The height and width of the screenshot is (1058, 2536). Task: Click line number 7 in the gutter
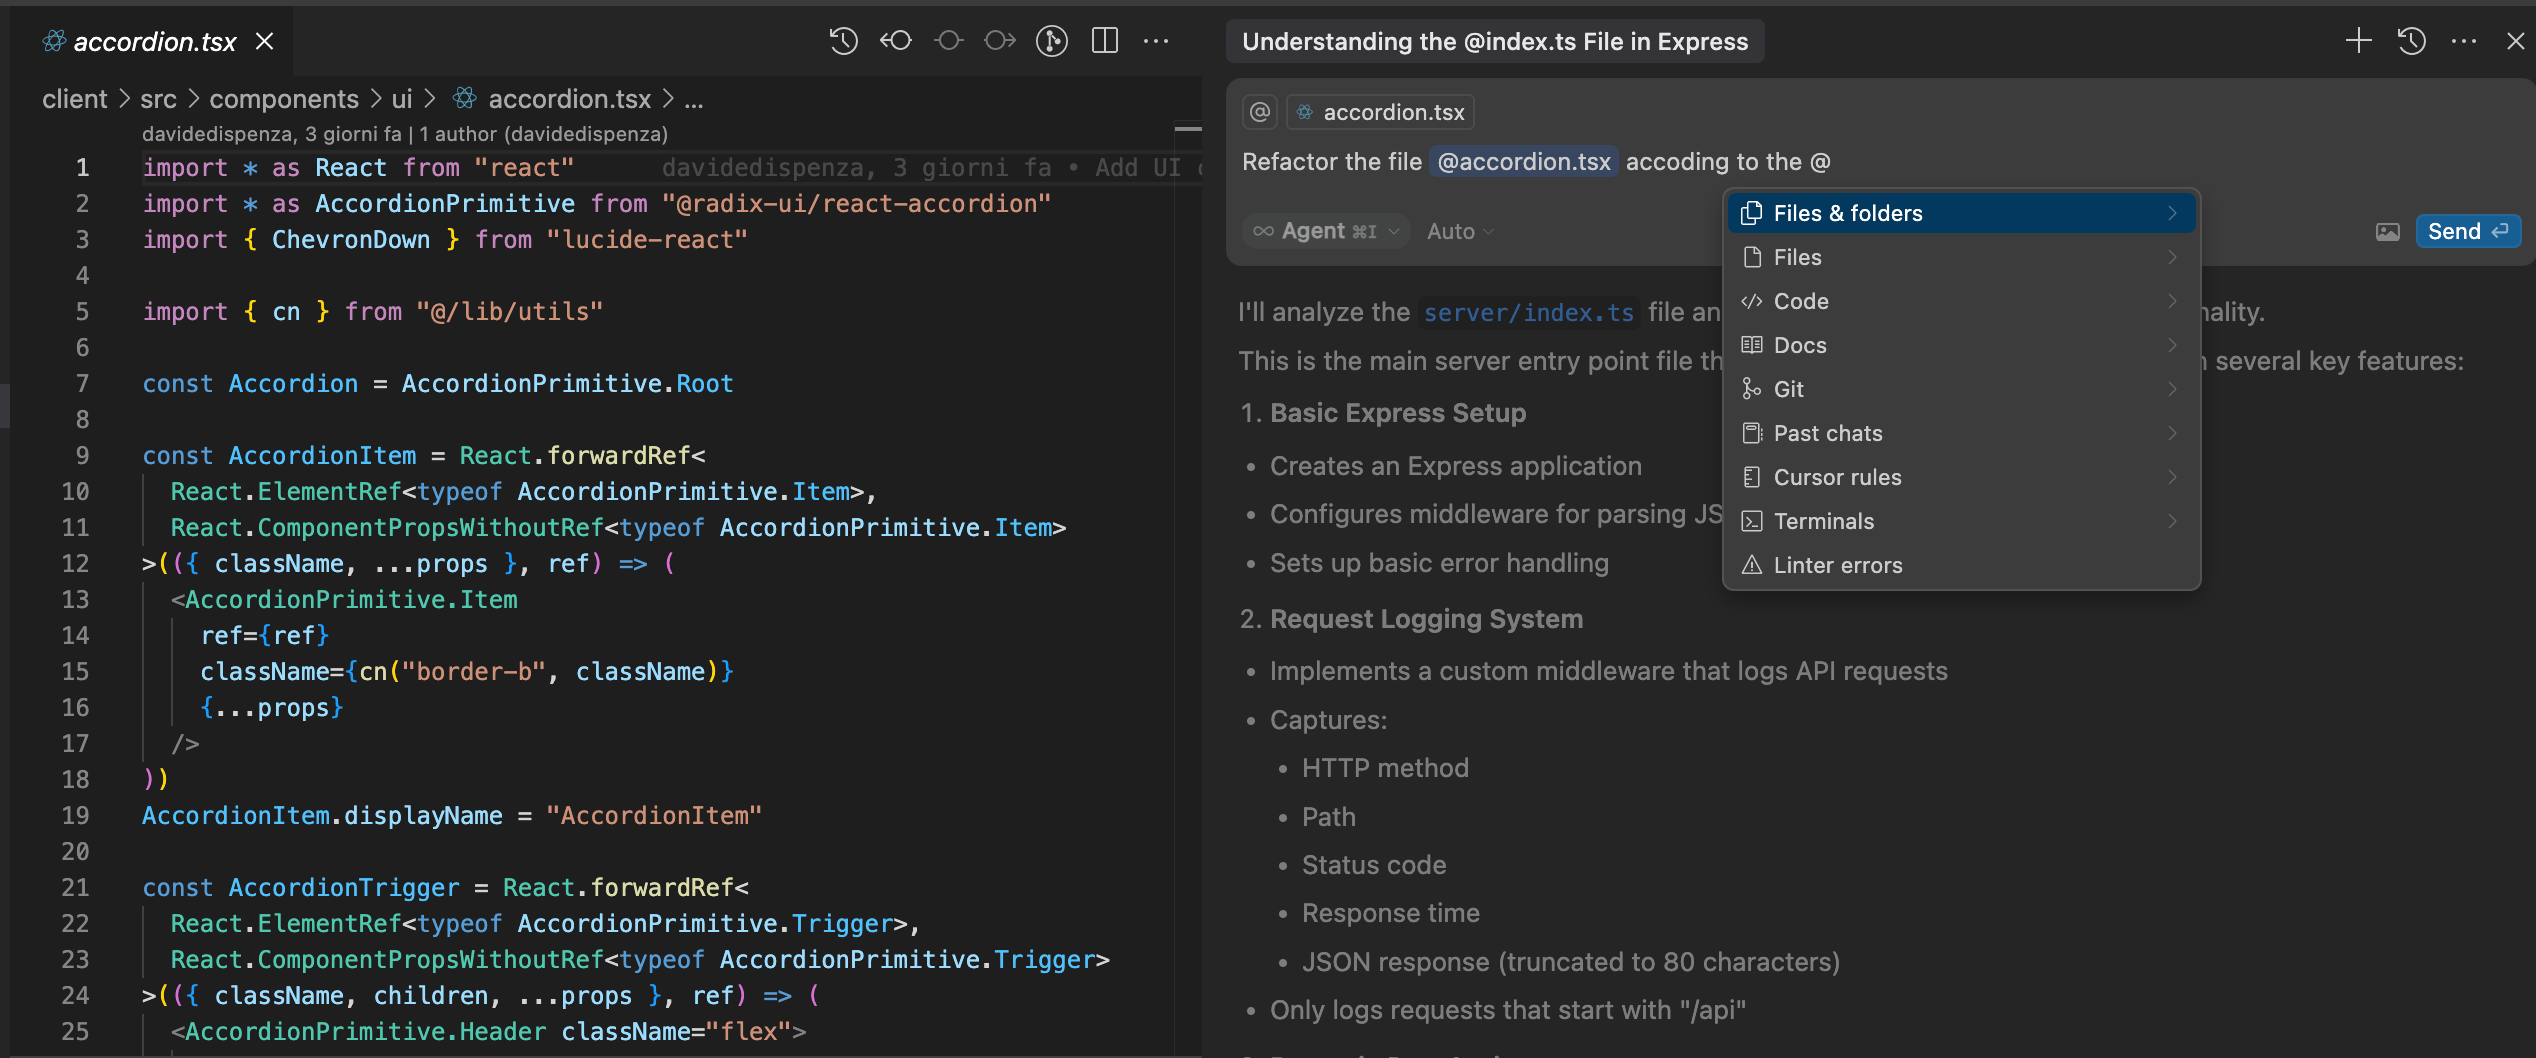tap(82, 384)
